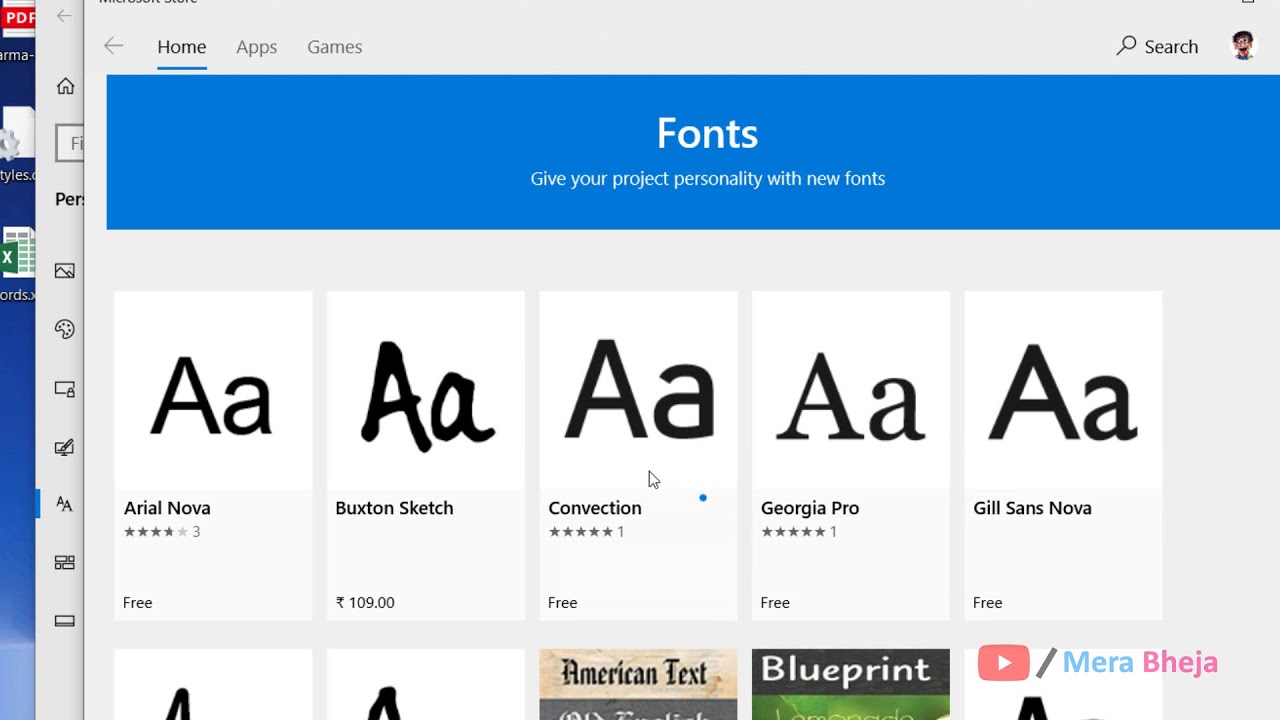Open the Gill Sans Nova font preview
Viewport: 1280px width, 720px height.
[x=1063, y=391]
